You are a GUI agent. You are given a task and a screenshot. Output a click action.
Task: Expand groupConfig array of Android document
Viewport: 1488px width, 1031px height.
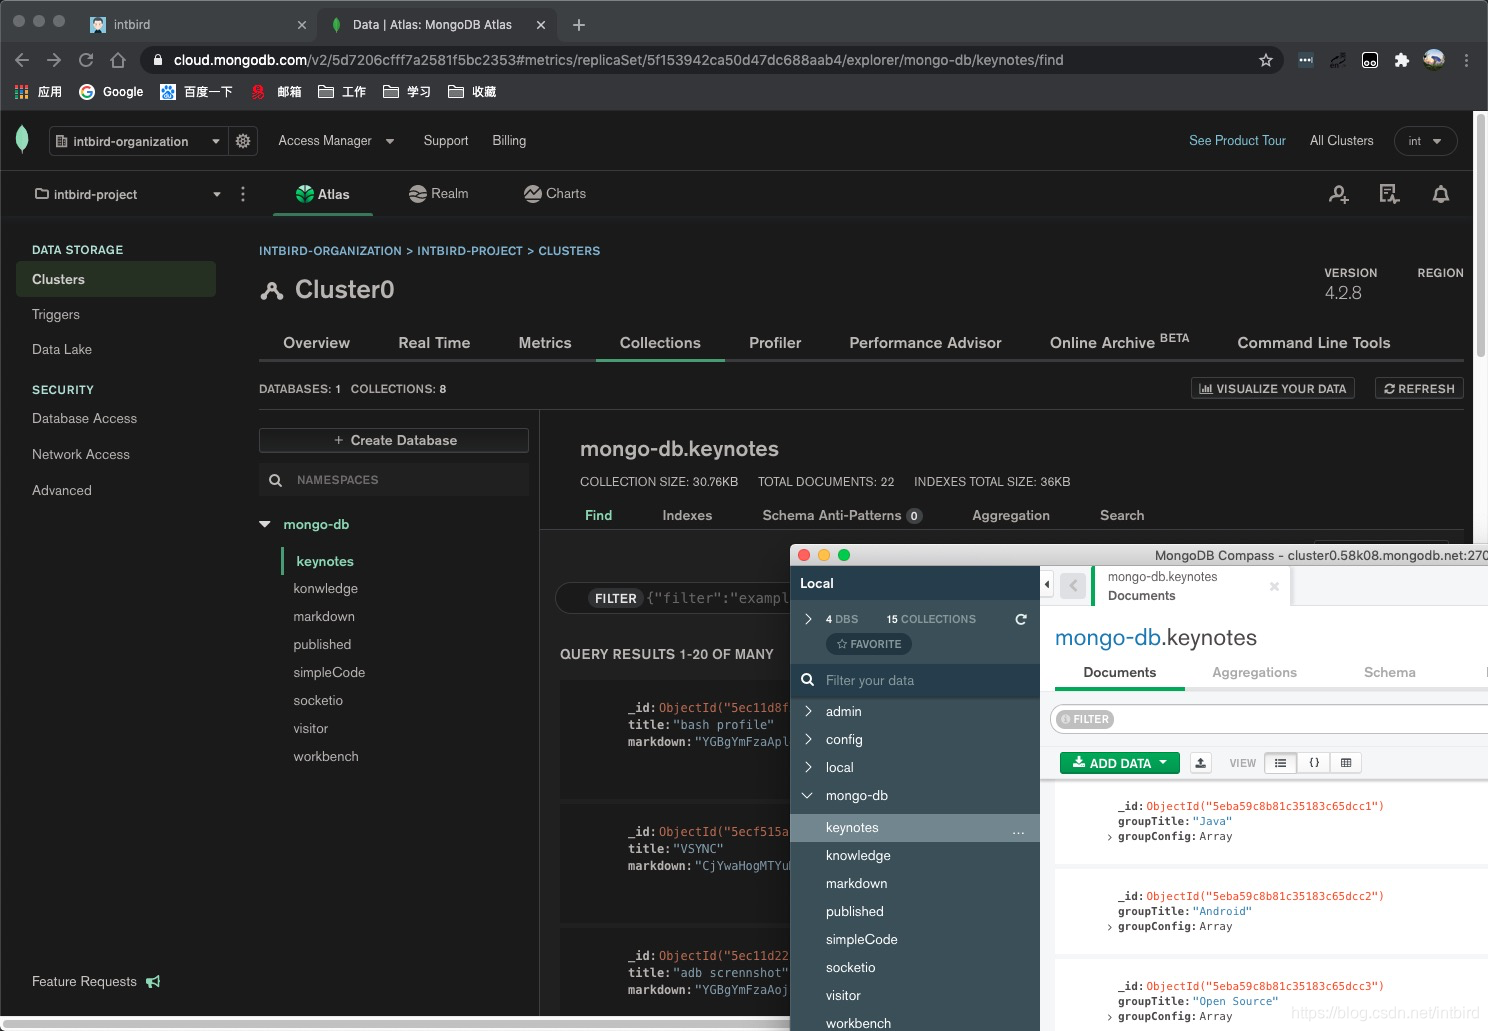[1110, 927]
